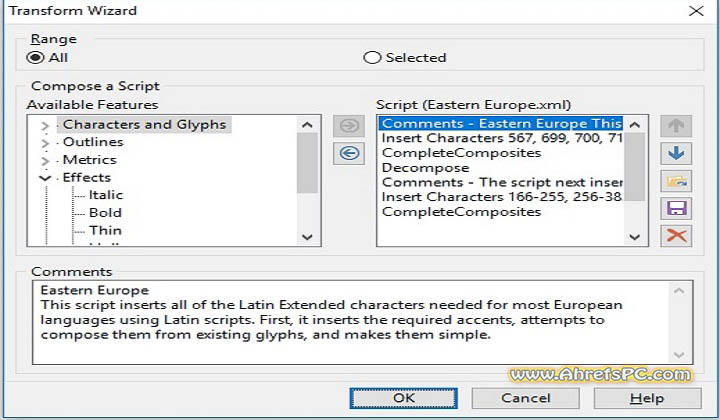Click Script list scroll up arrow

tap(635, 125)
